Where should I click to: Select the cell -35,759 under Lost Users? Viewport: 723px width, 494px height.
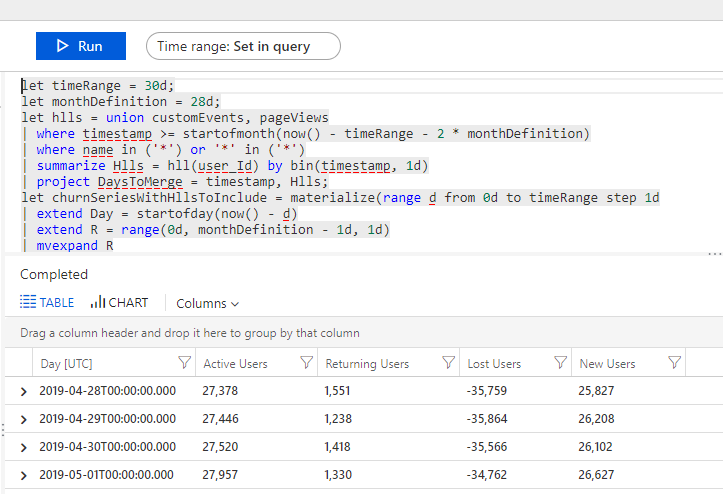pos(486,391)
